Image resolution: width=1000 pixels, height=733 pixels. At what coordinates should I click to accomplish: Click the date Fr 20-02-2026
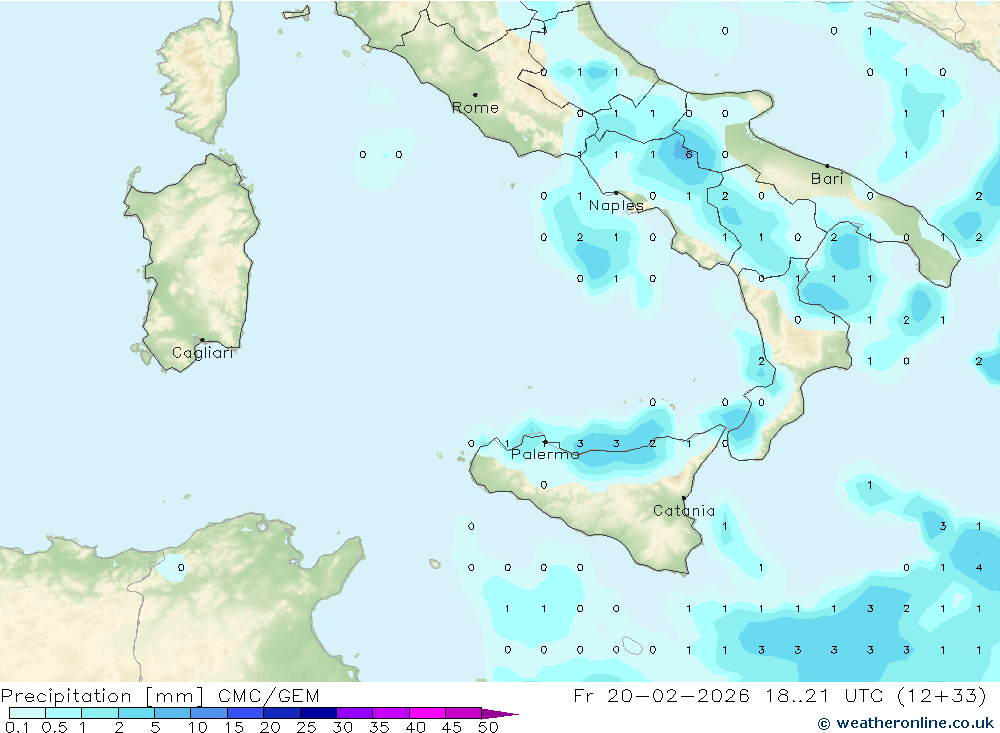pos(661,695)
